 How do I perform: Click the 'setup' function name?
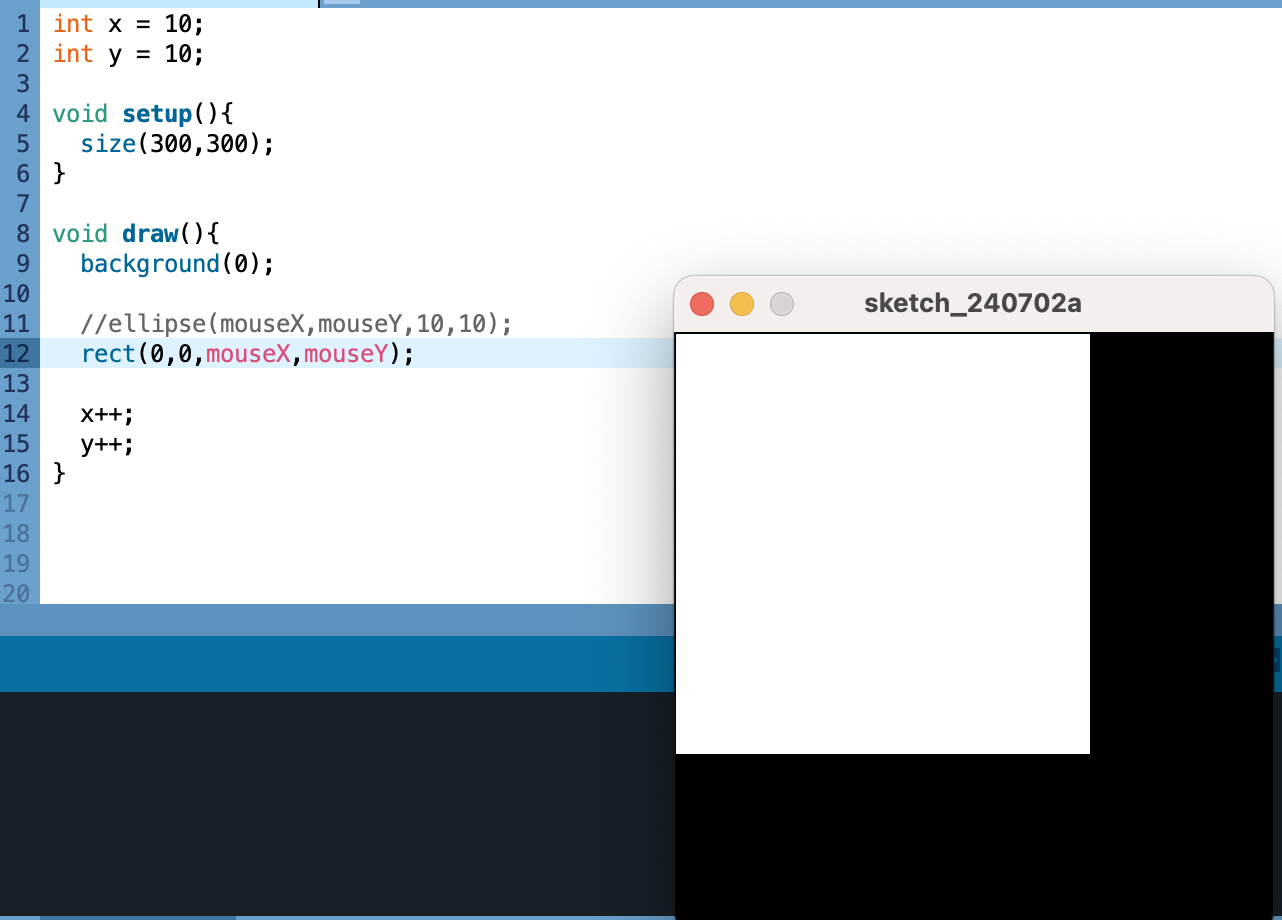156,114
